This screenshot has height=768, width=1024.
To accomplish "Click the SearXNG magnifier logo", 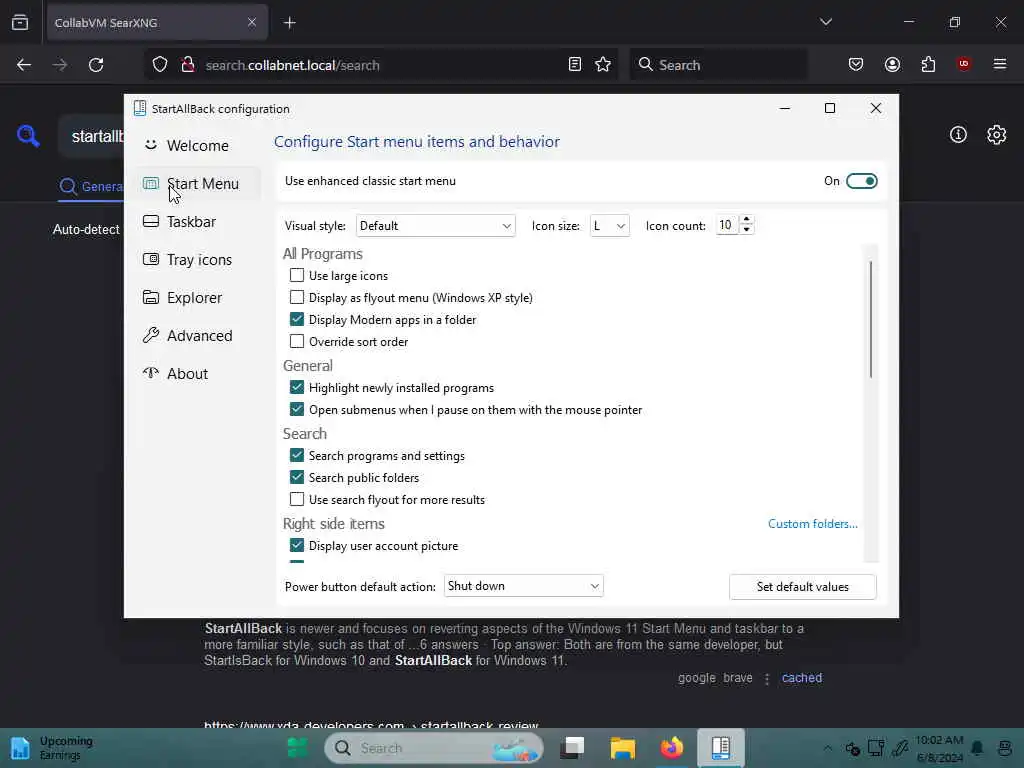I will [28, 135].
